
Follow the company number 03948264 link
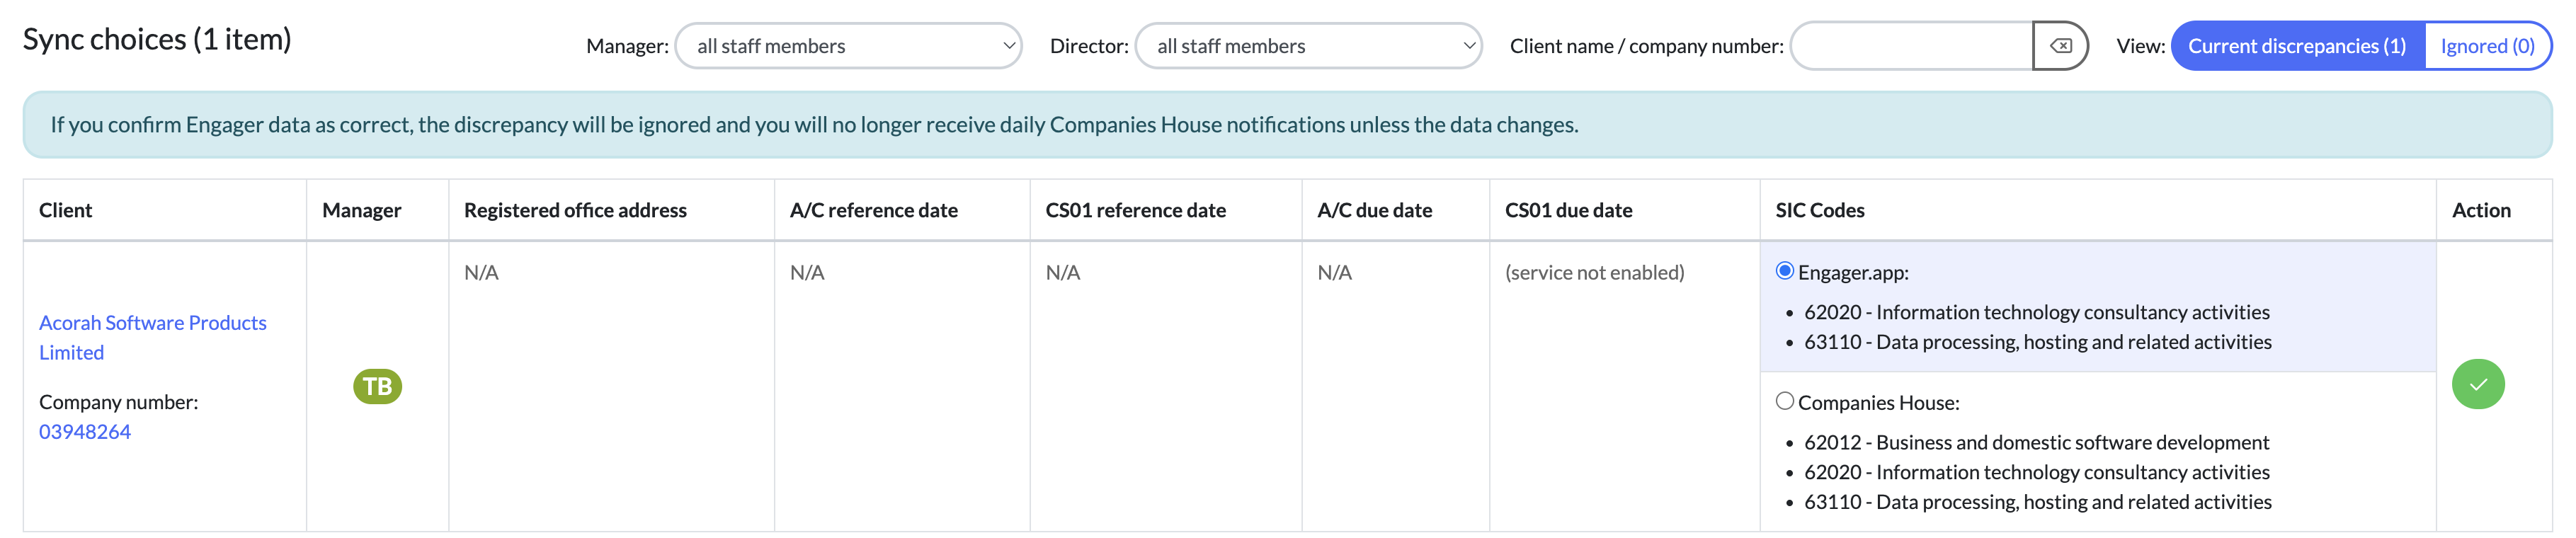(x=85, y=432)
